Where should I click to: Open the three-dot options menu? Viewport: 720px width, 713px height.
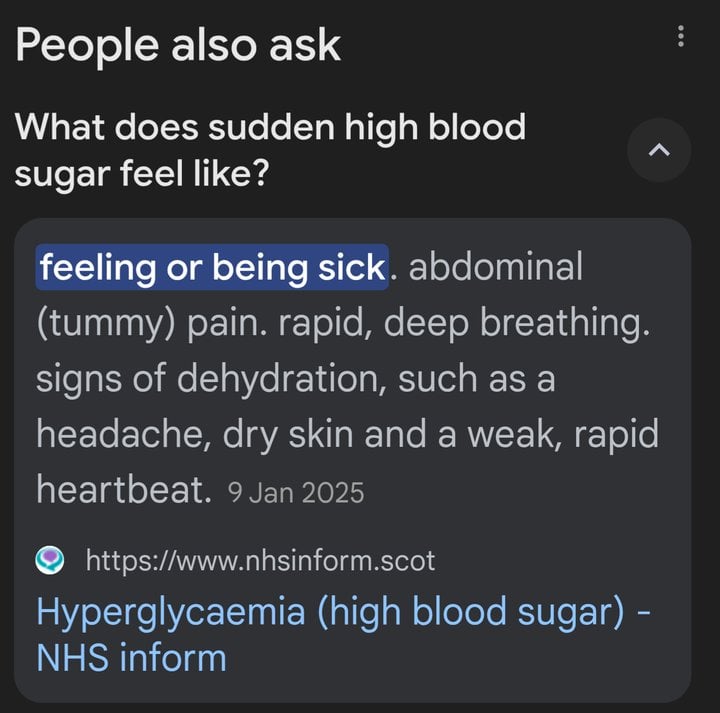(681, 36)
